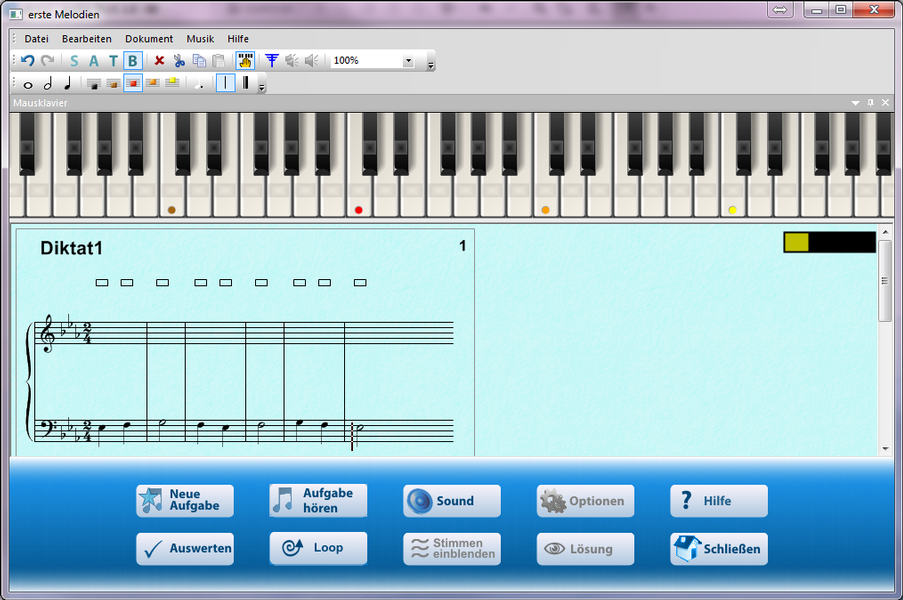
Task: Select the quarter note duration icon
Action: (x=67, y=84)
